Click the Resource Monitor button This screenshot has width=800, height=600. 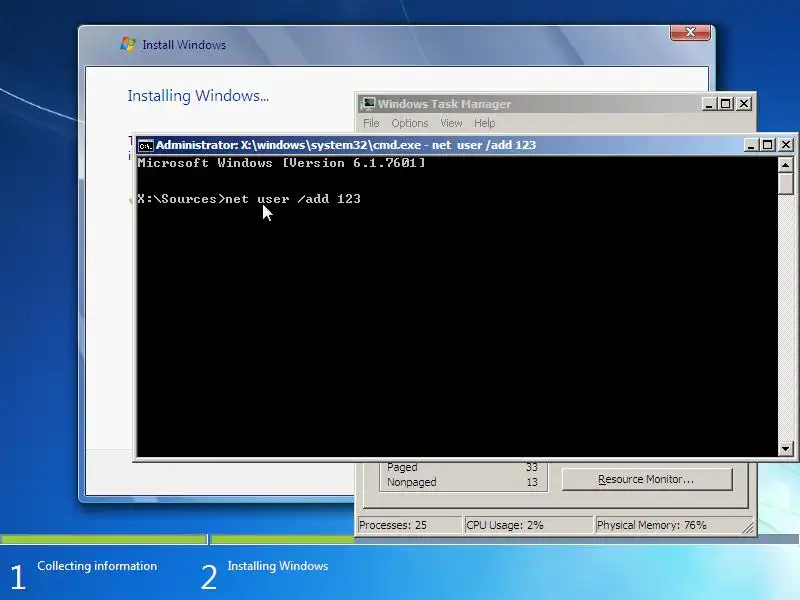(x=647, y=480)
